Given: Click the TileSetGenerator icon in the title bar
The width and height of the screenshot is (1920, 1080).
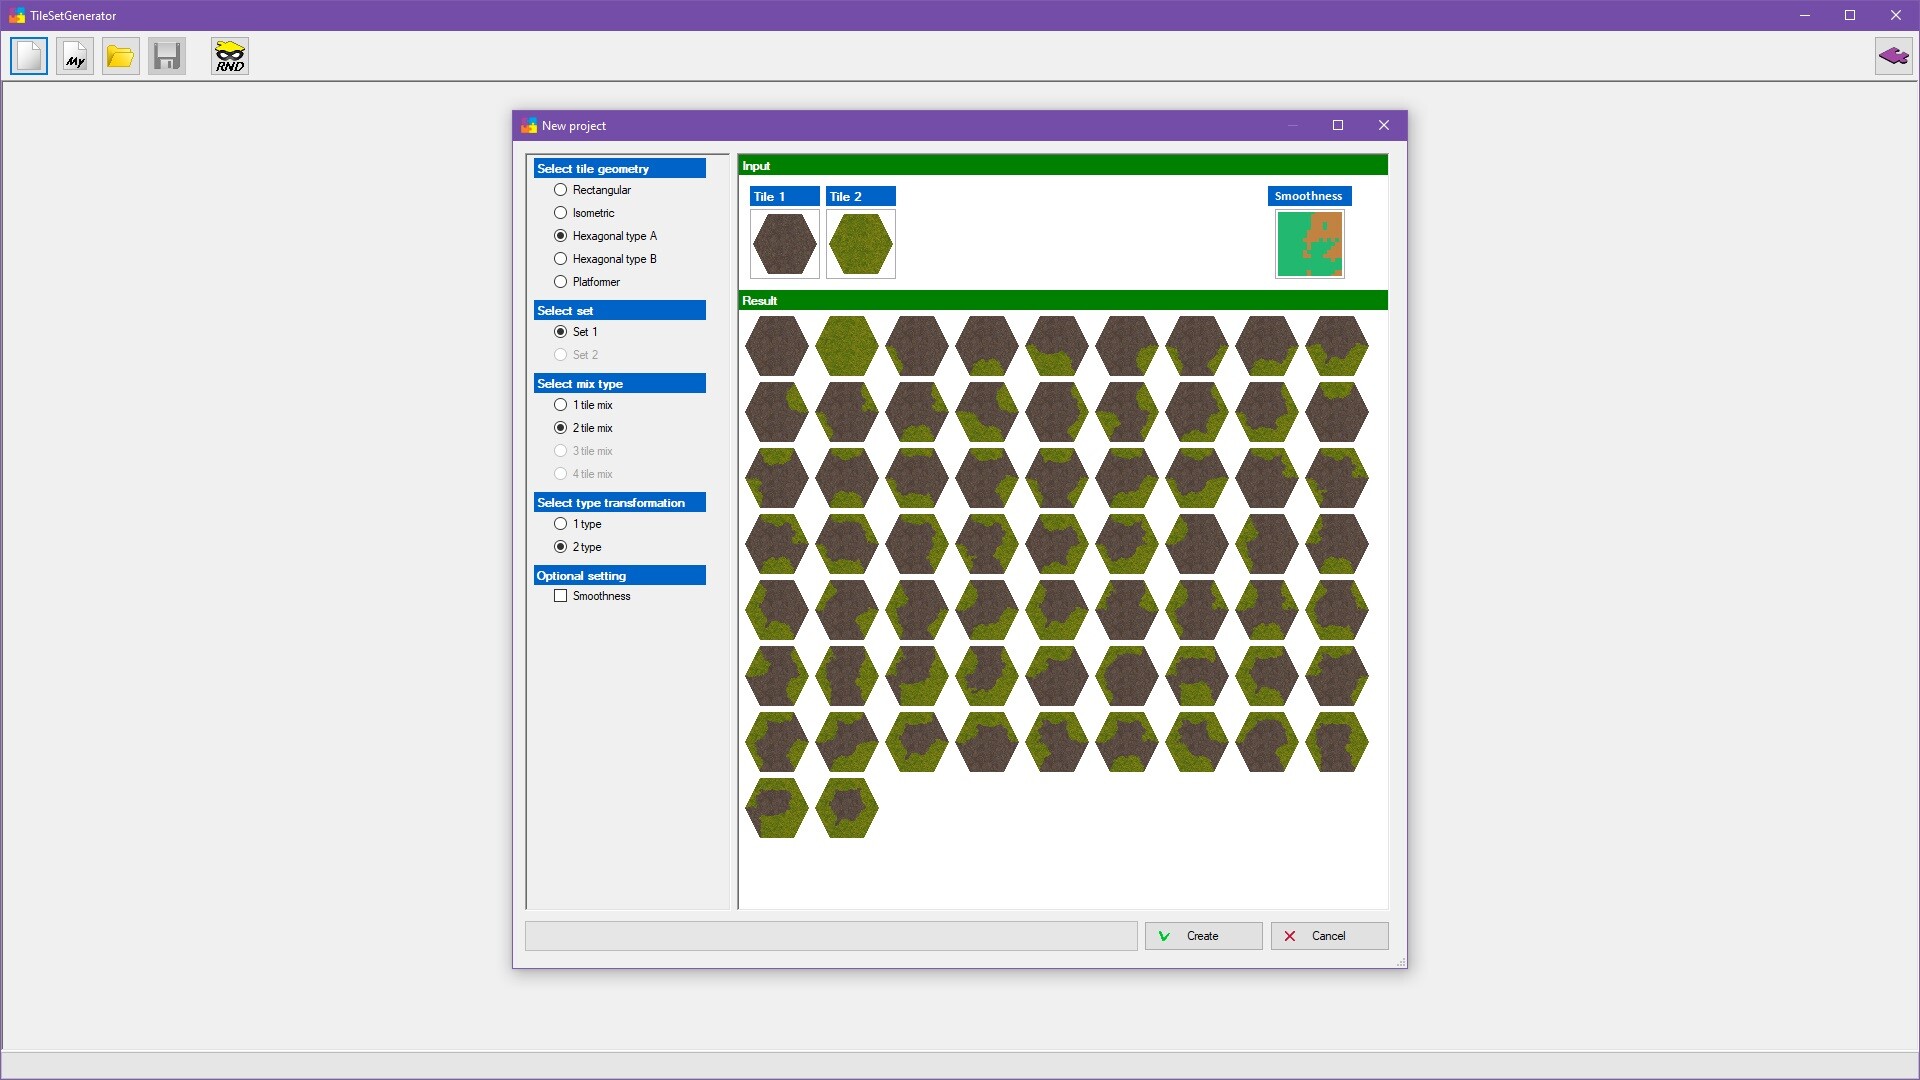Looking at the screenshot, I should coord(17,15).
